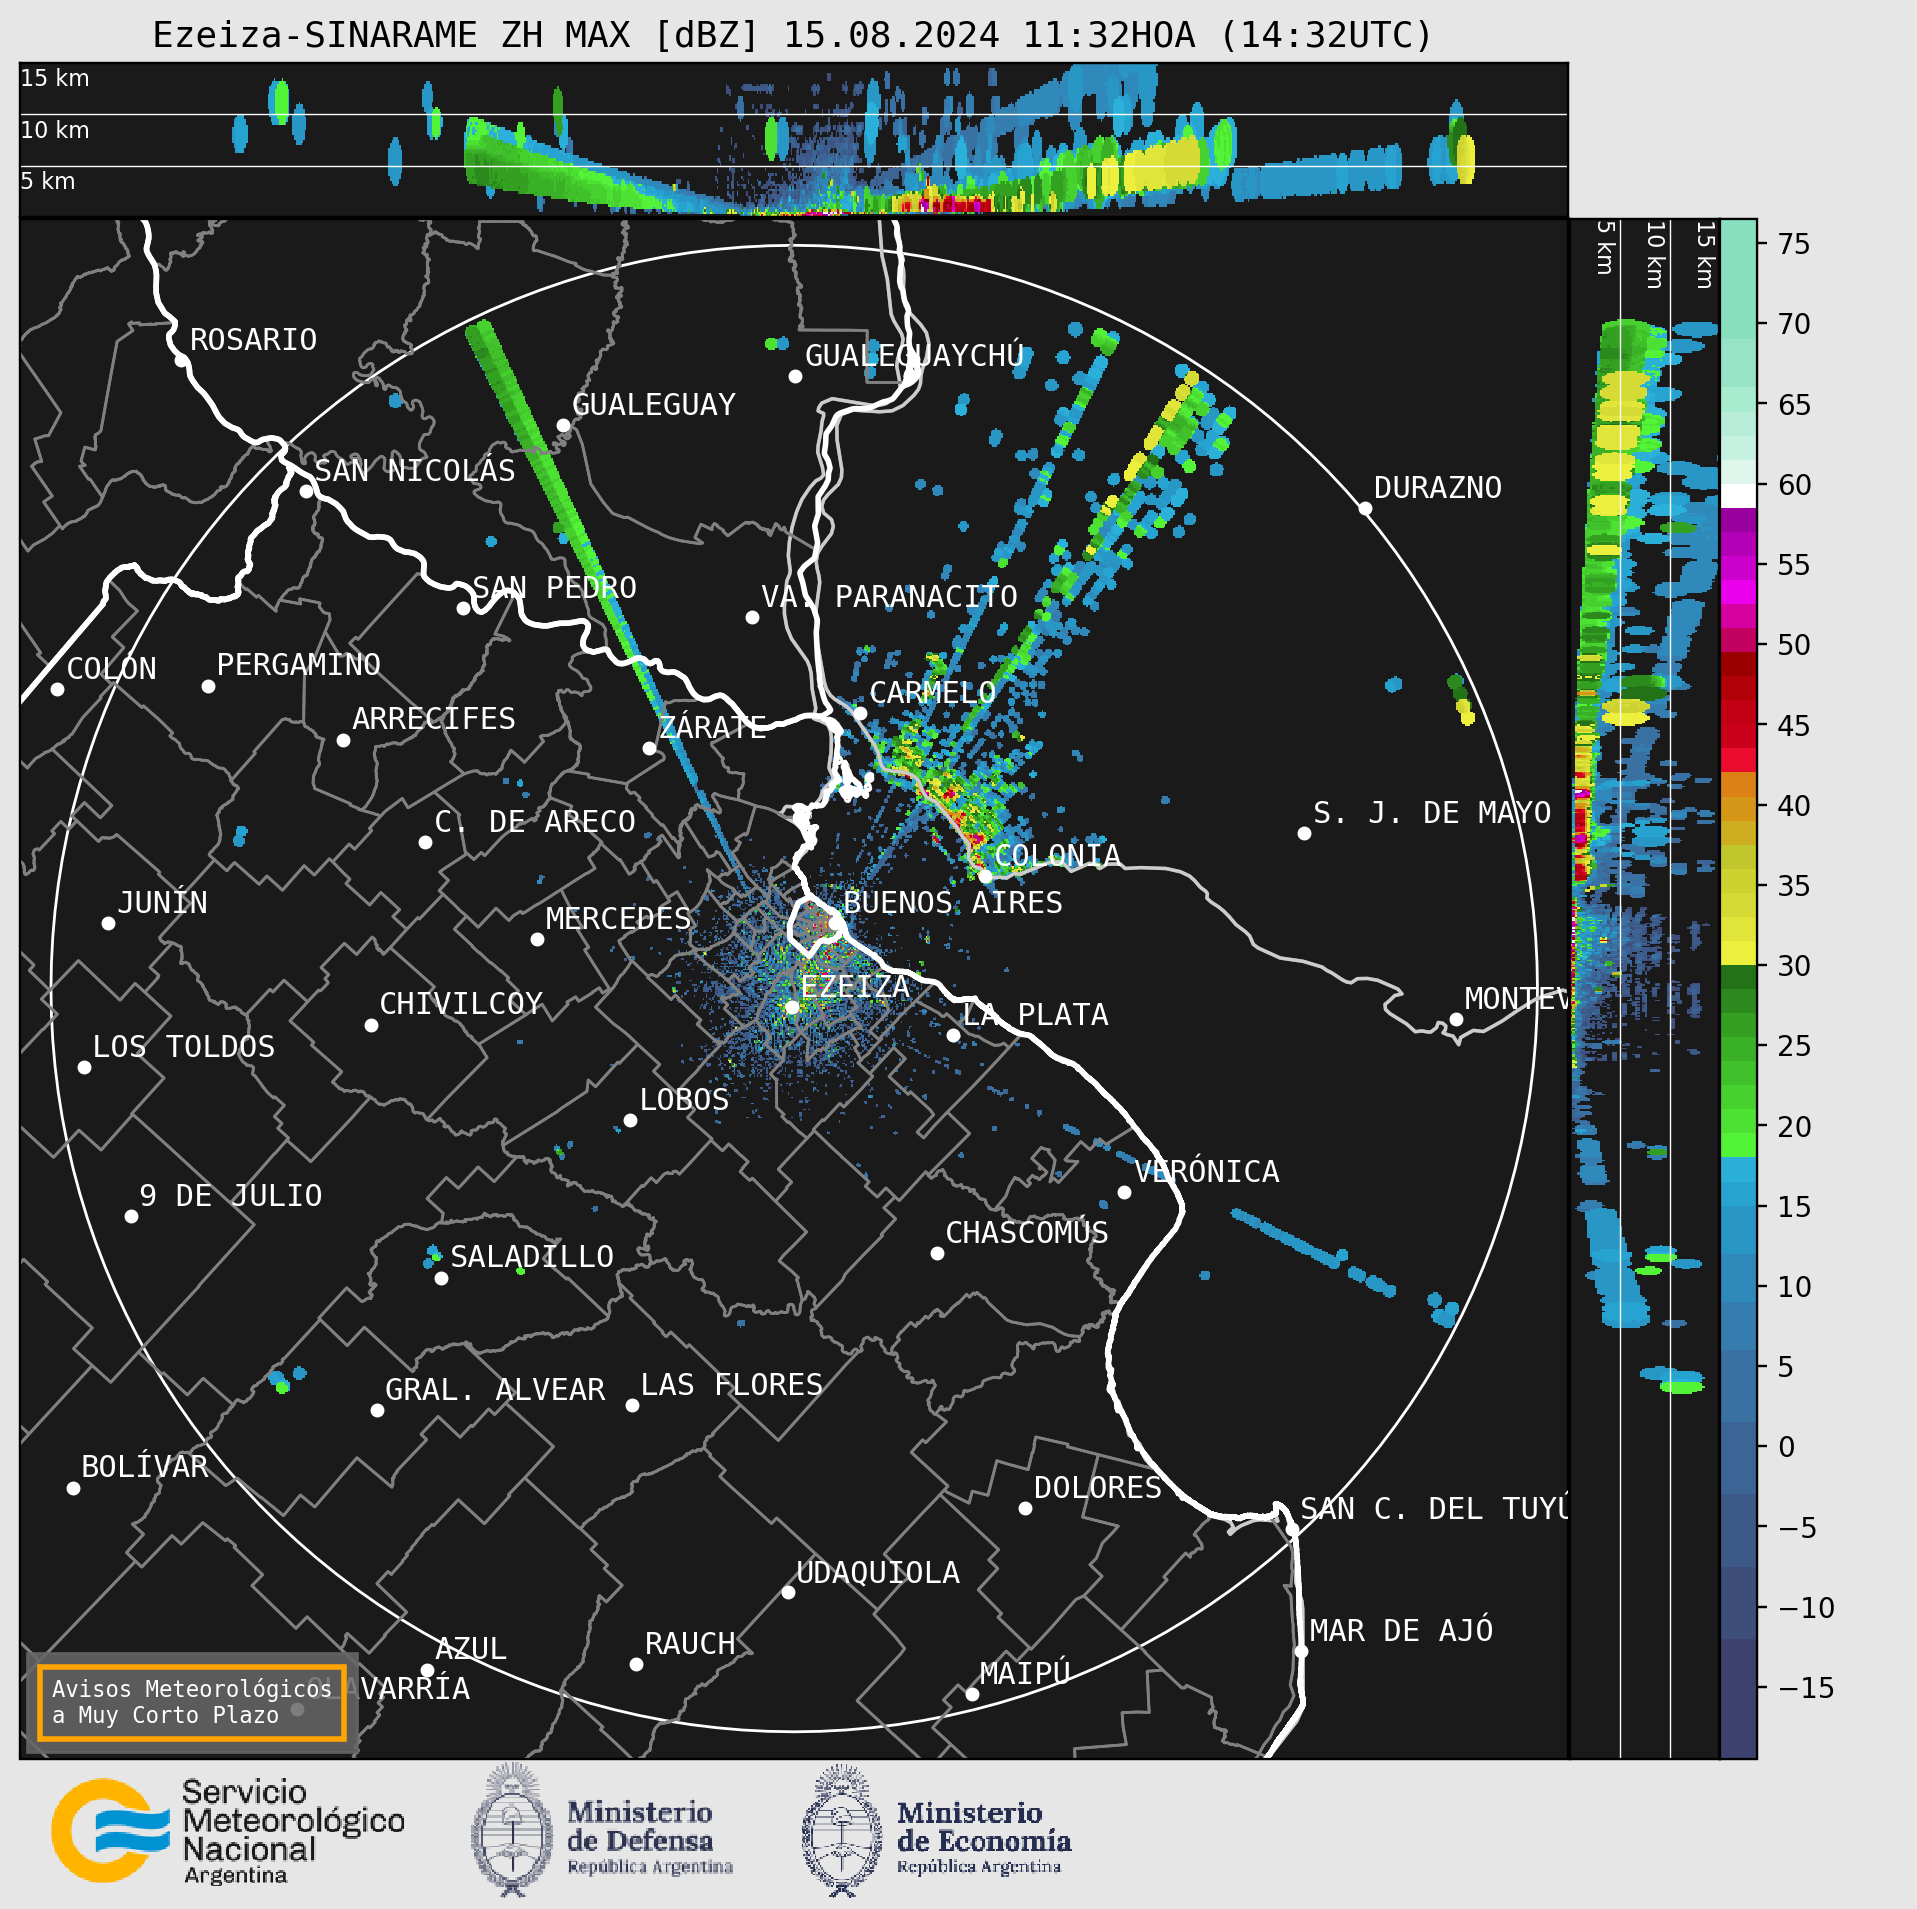Click the LOBOS label
The width and height of the screenshot is (1917, 1909).
[x=684, y=1100]
